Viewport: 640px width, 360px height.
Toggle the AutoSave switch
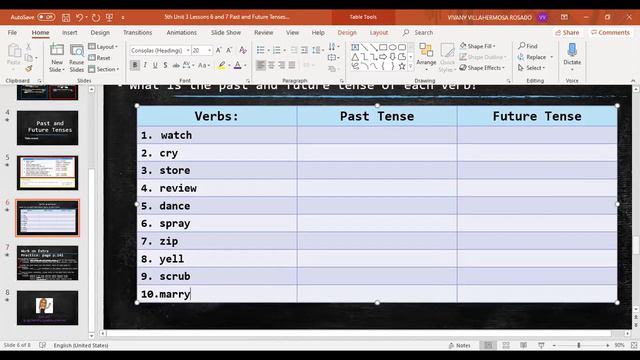pos(46,17)
